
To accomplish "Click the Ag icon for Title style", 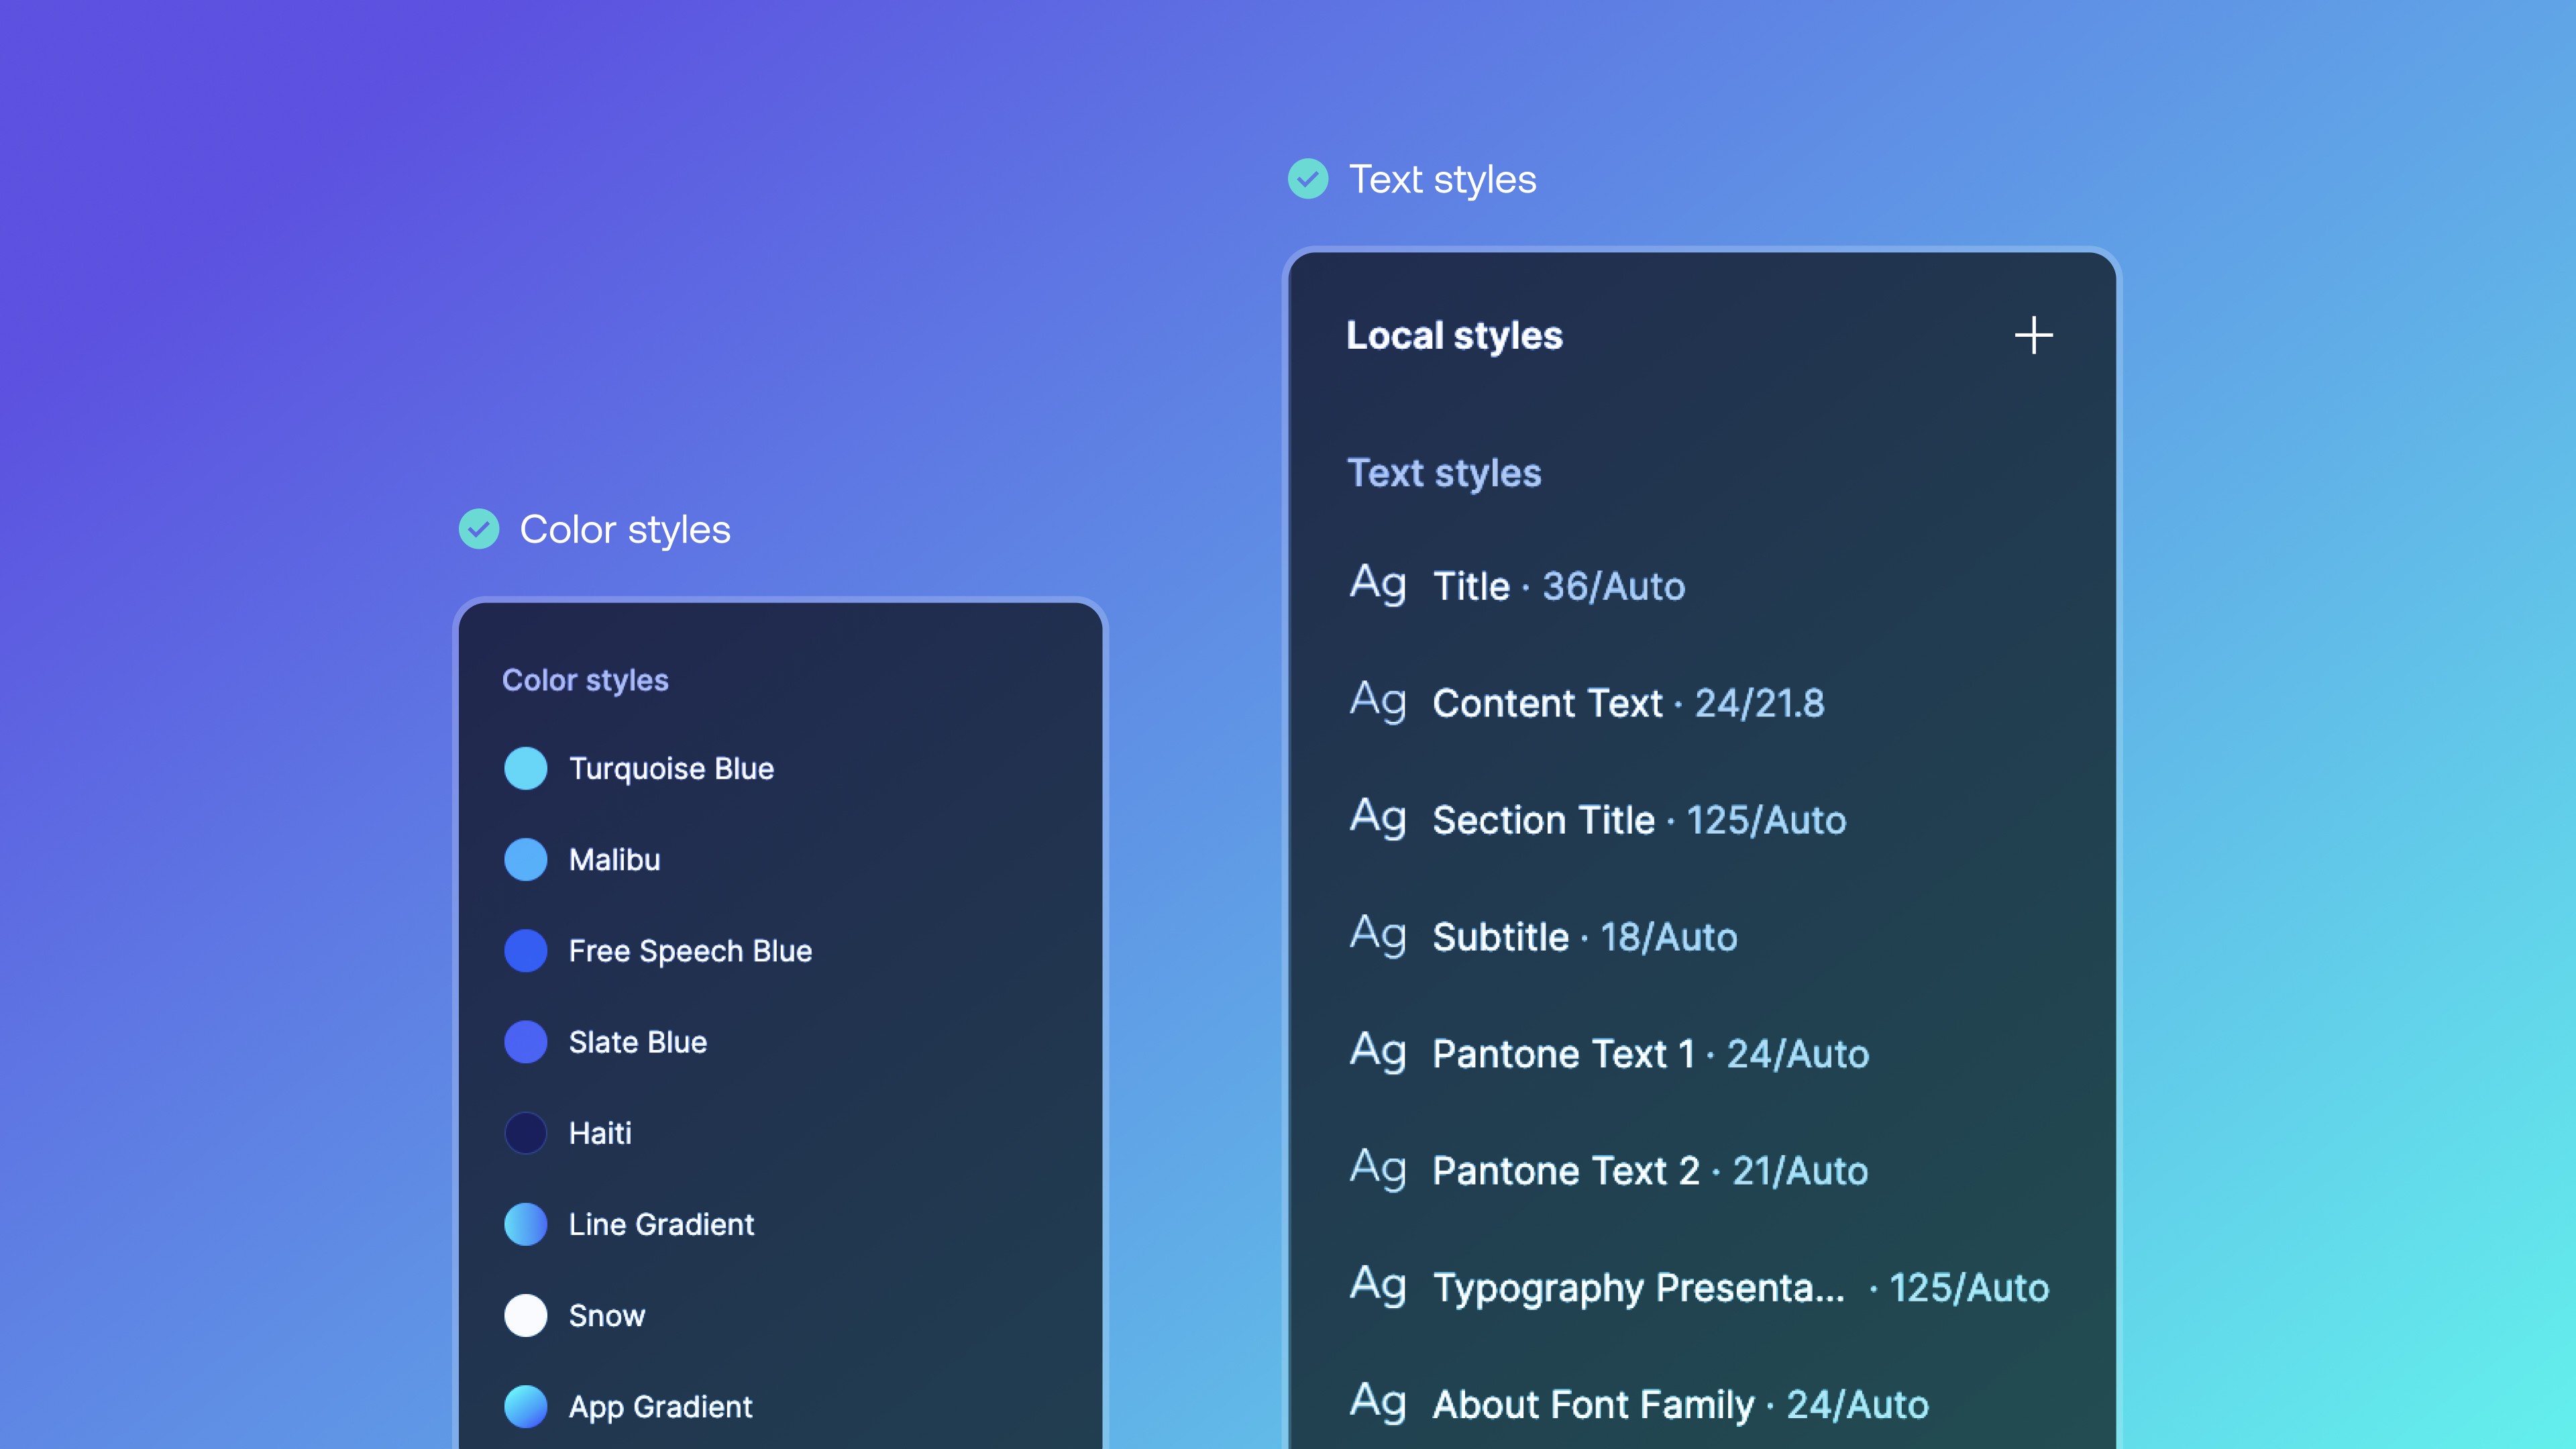I will (1377, 584).
